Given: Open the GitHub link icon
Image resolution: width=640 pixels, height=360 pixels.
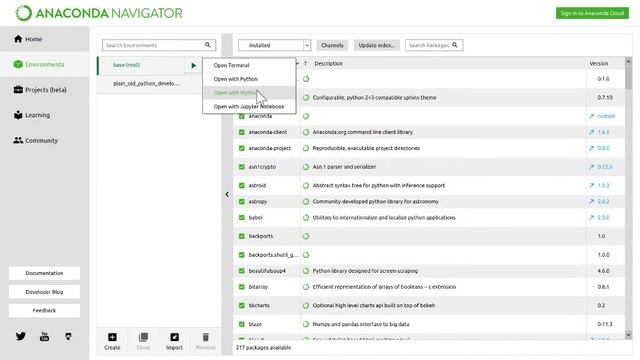Looking at the screenshot, I should point(68,336).
